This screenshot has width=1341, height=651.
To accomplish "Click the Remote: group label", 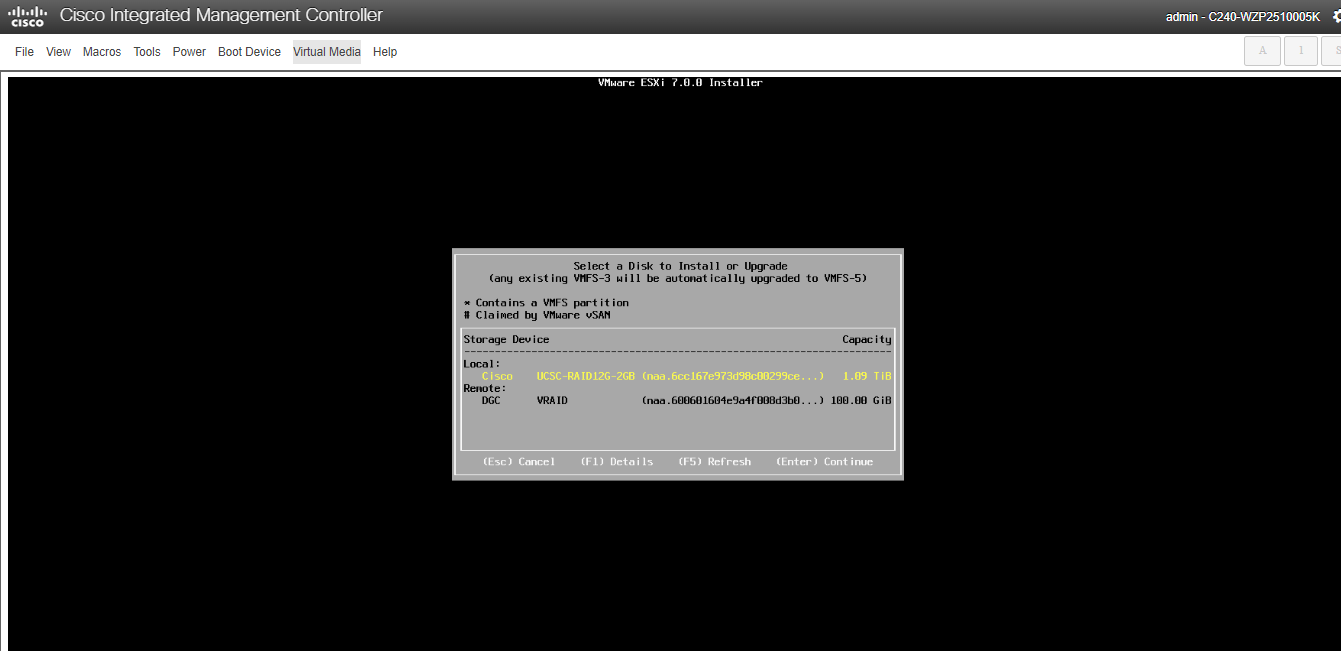I will point(485,388).
